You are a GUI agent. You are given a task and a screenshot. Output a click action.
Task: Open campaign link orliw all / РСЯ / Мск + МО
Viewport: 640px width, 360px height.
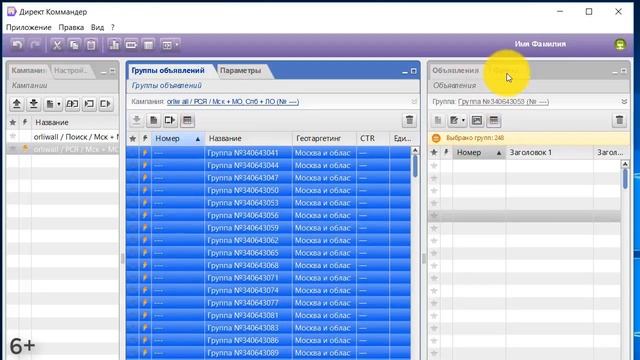coord(233,102)
